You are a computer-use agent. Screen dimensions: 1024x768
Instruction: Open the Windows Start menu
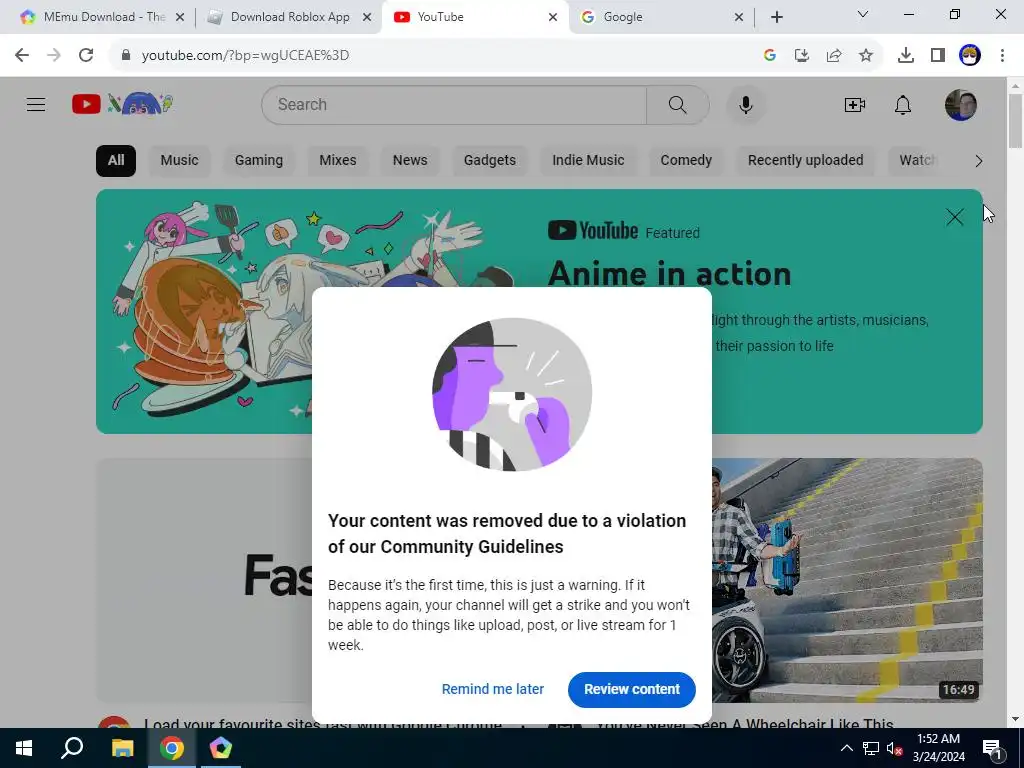(24, 748)
